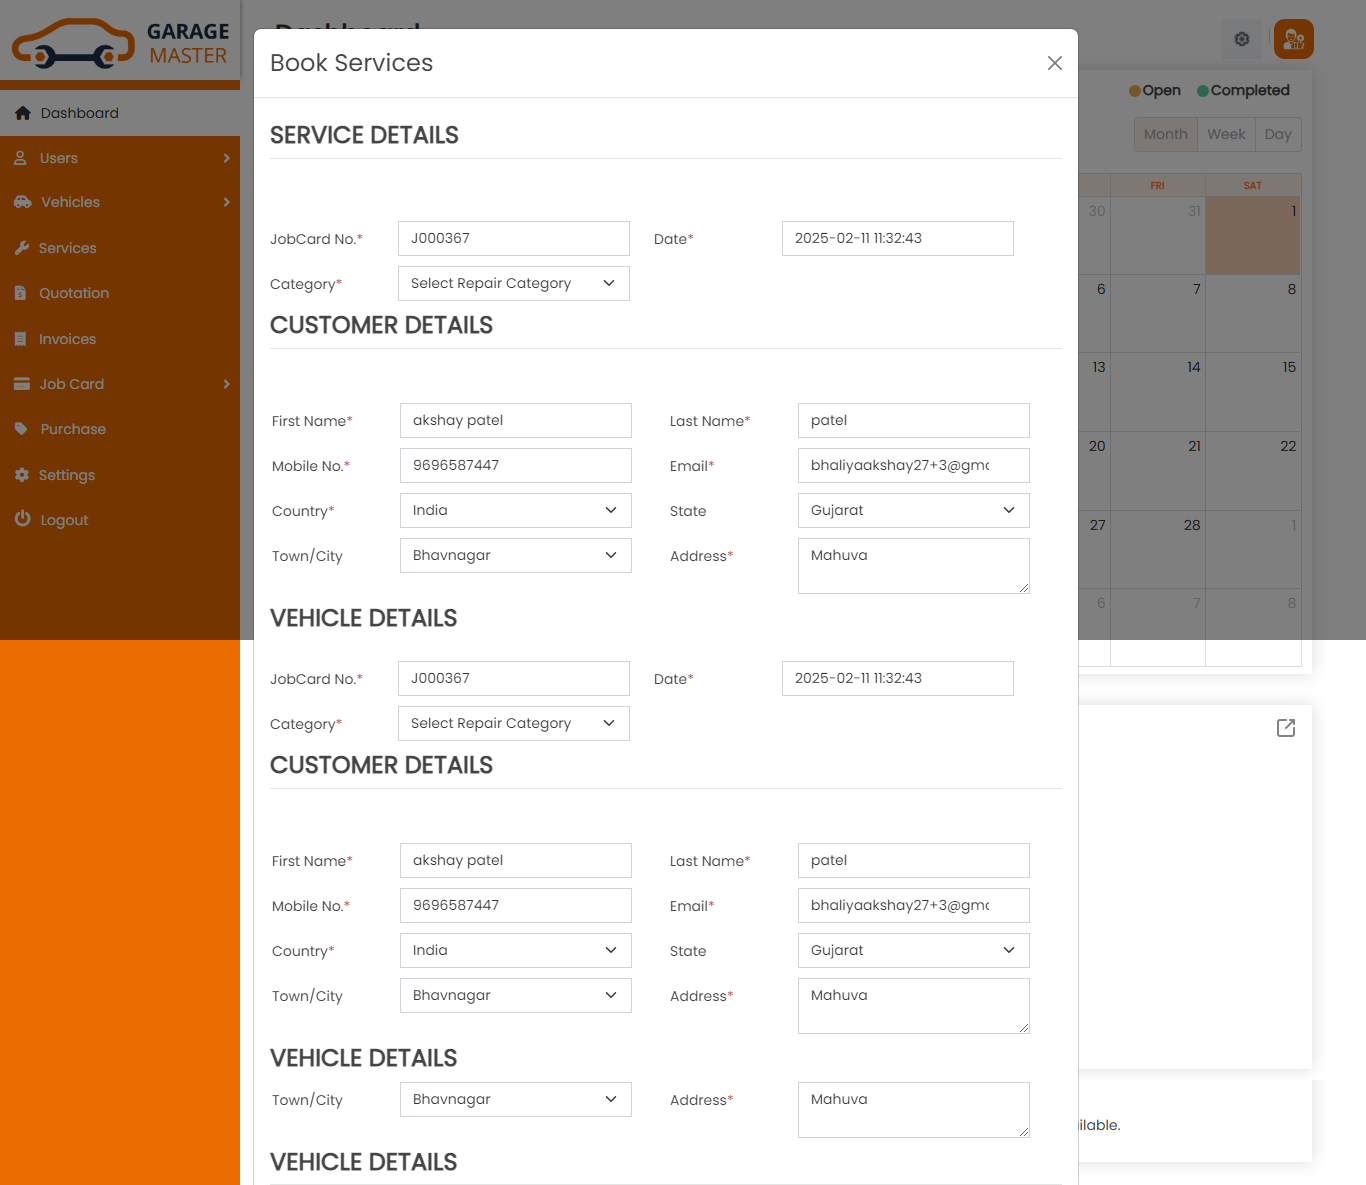
Task: Close the Book Services dialog
Action: [x=1054, y=63]
